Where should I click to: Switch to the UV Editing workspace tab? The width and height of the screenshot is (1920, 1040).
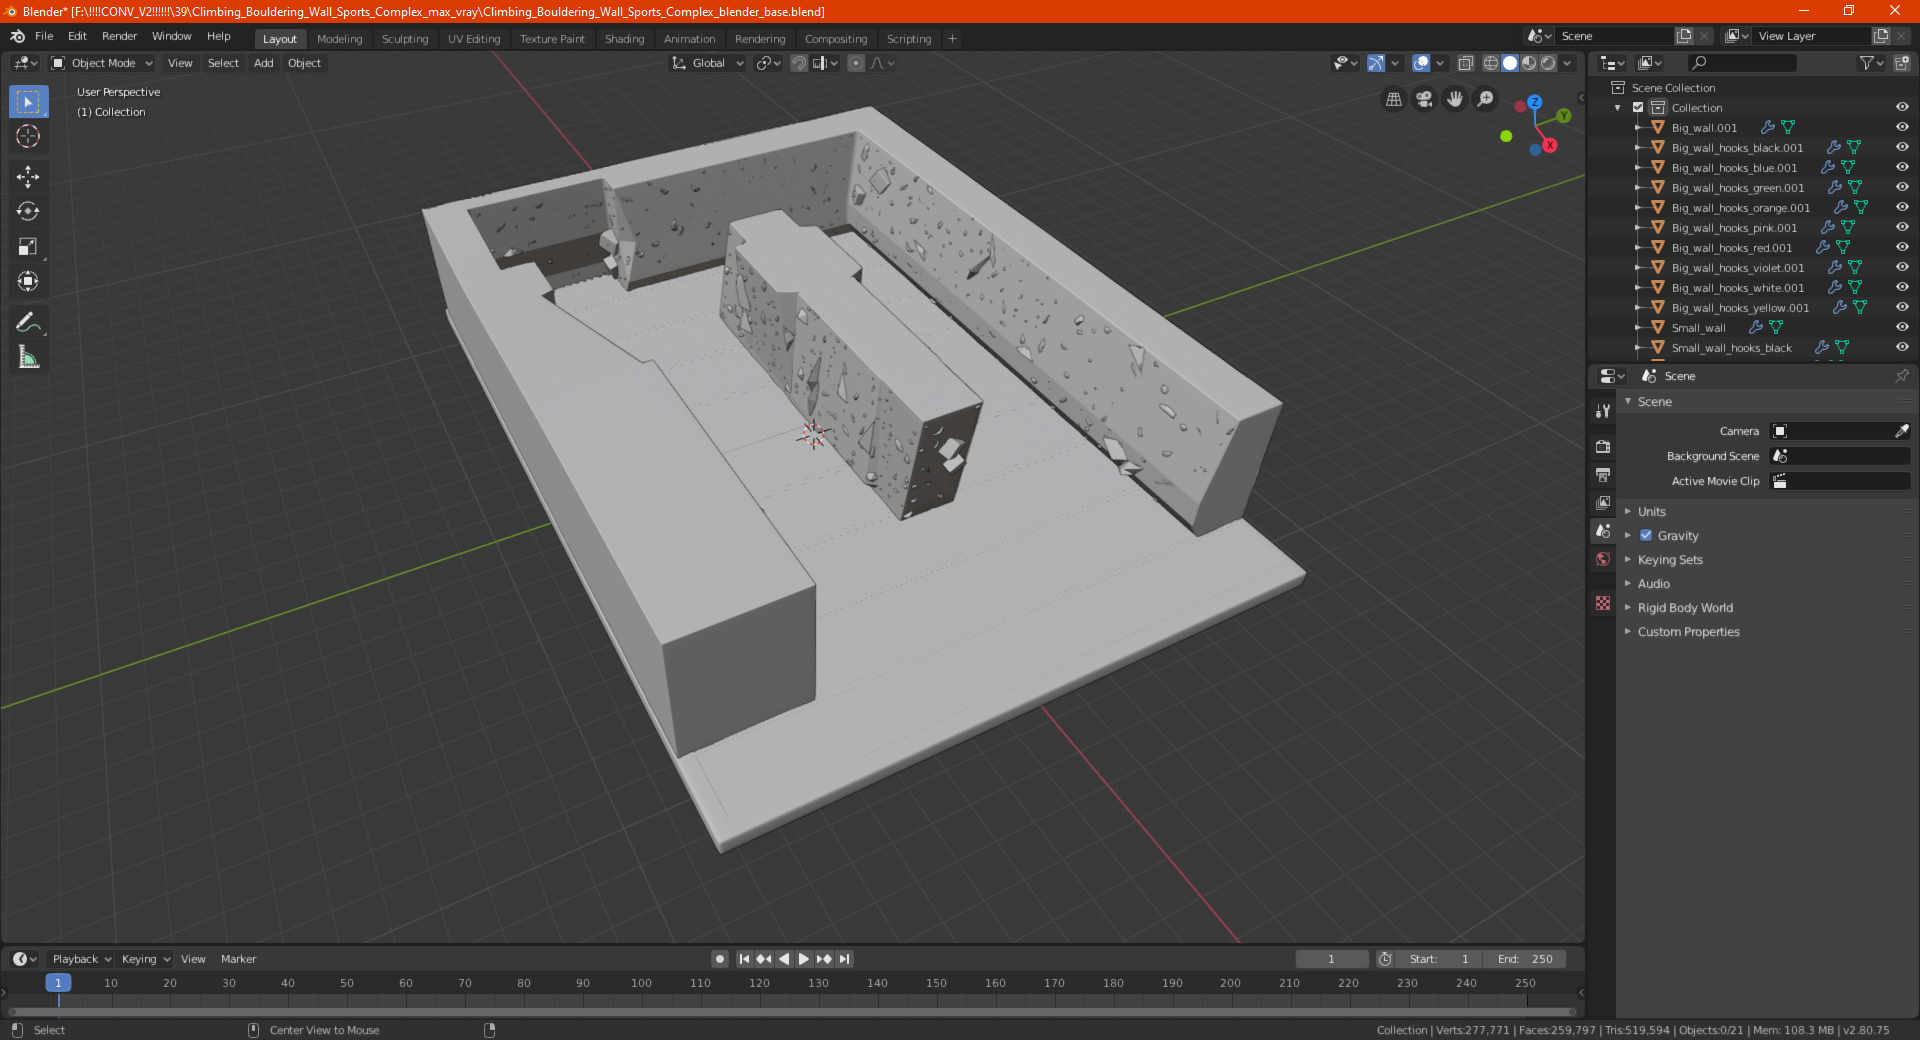point(474,39)
